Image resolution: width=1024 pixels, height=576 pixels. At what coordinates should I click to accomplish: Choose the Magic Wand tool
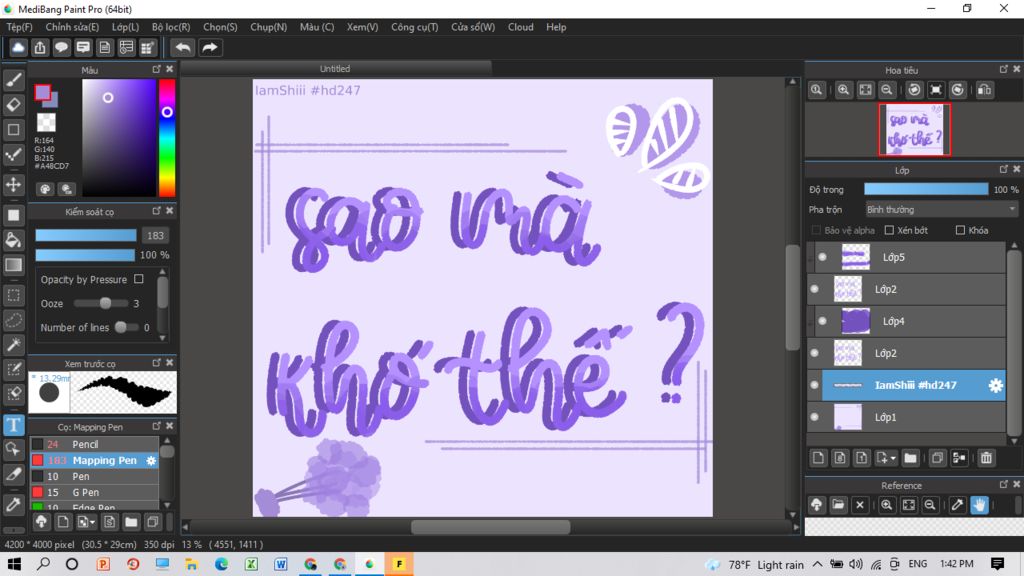tap(14, 345)
